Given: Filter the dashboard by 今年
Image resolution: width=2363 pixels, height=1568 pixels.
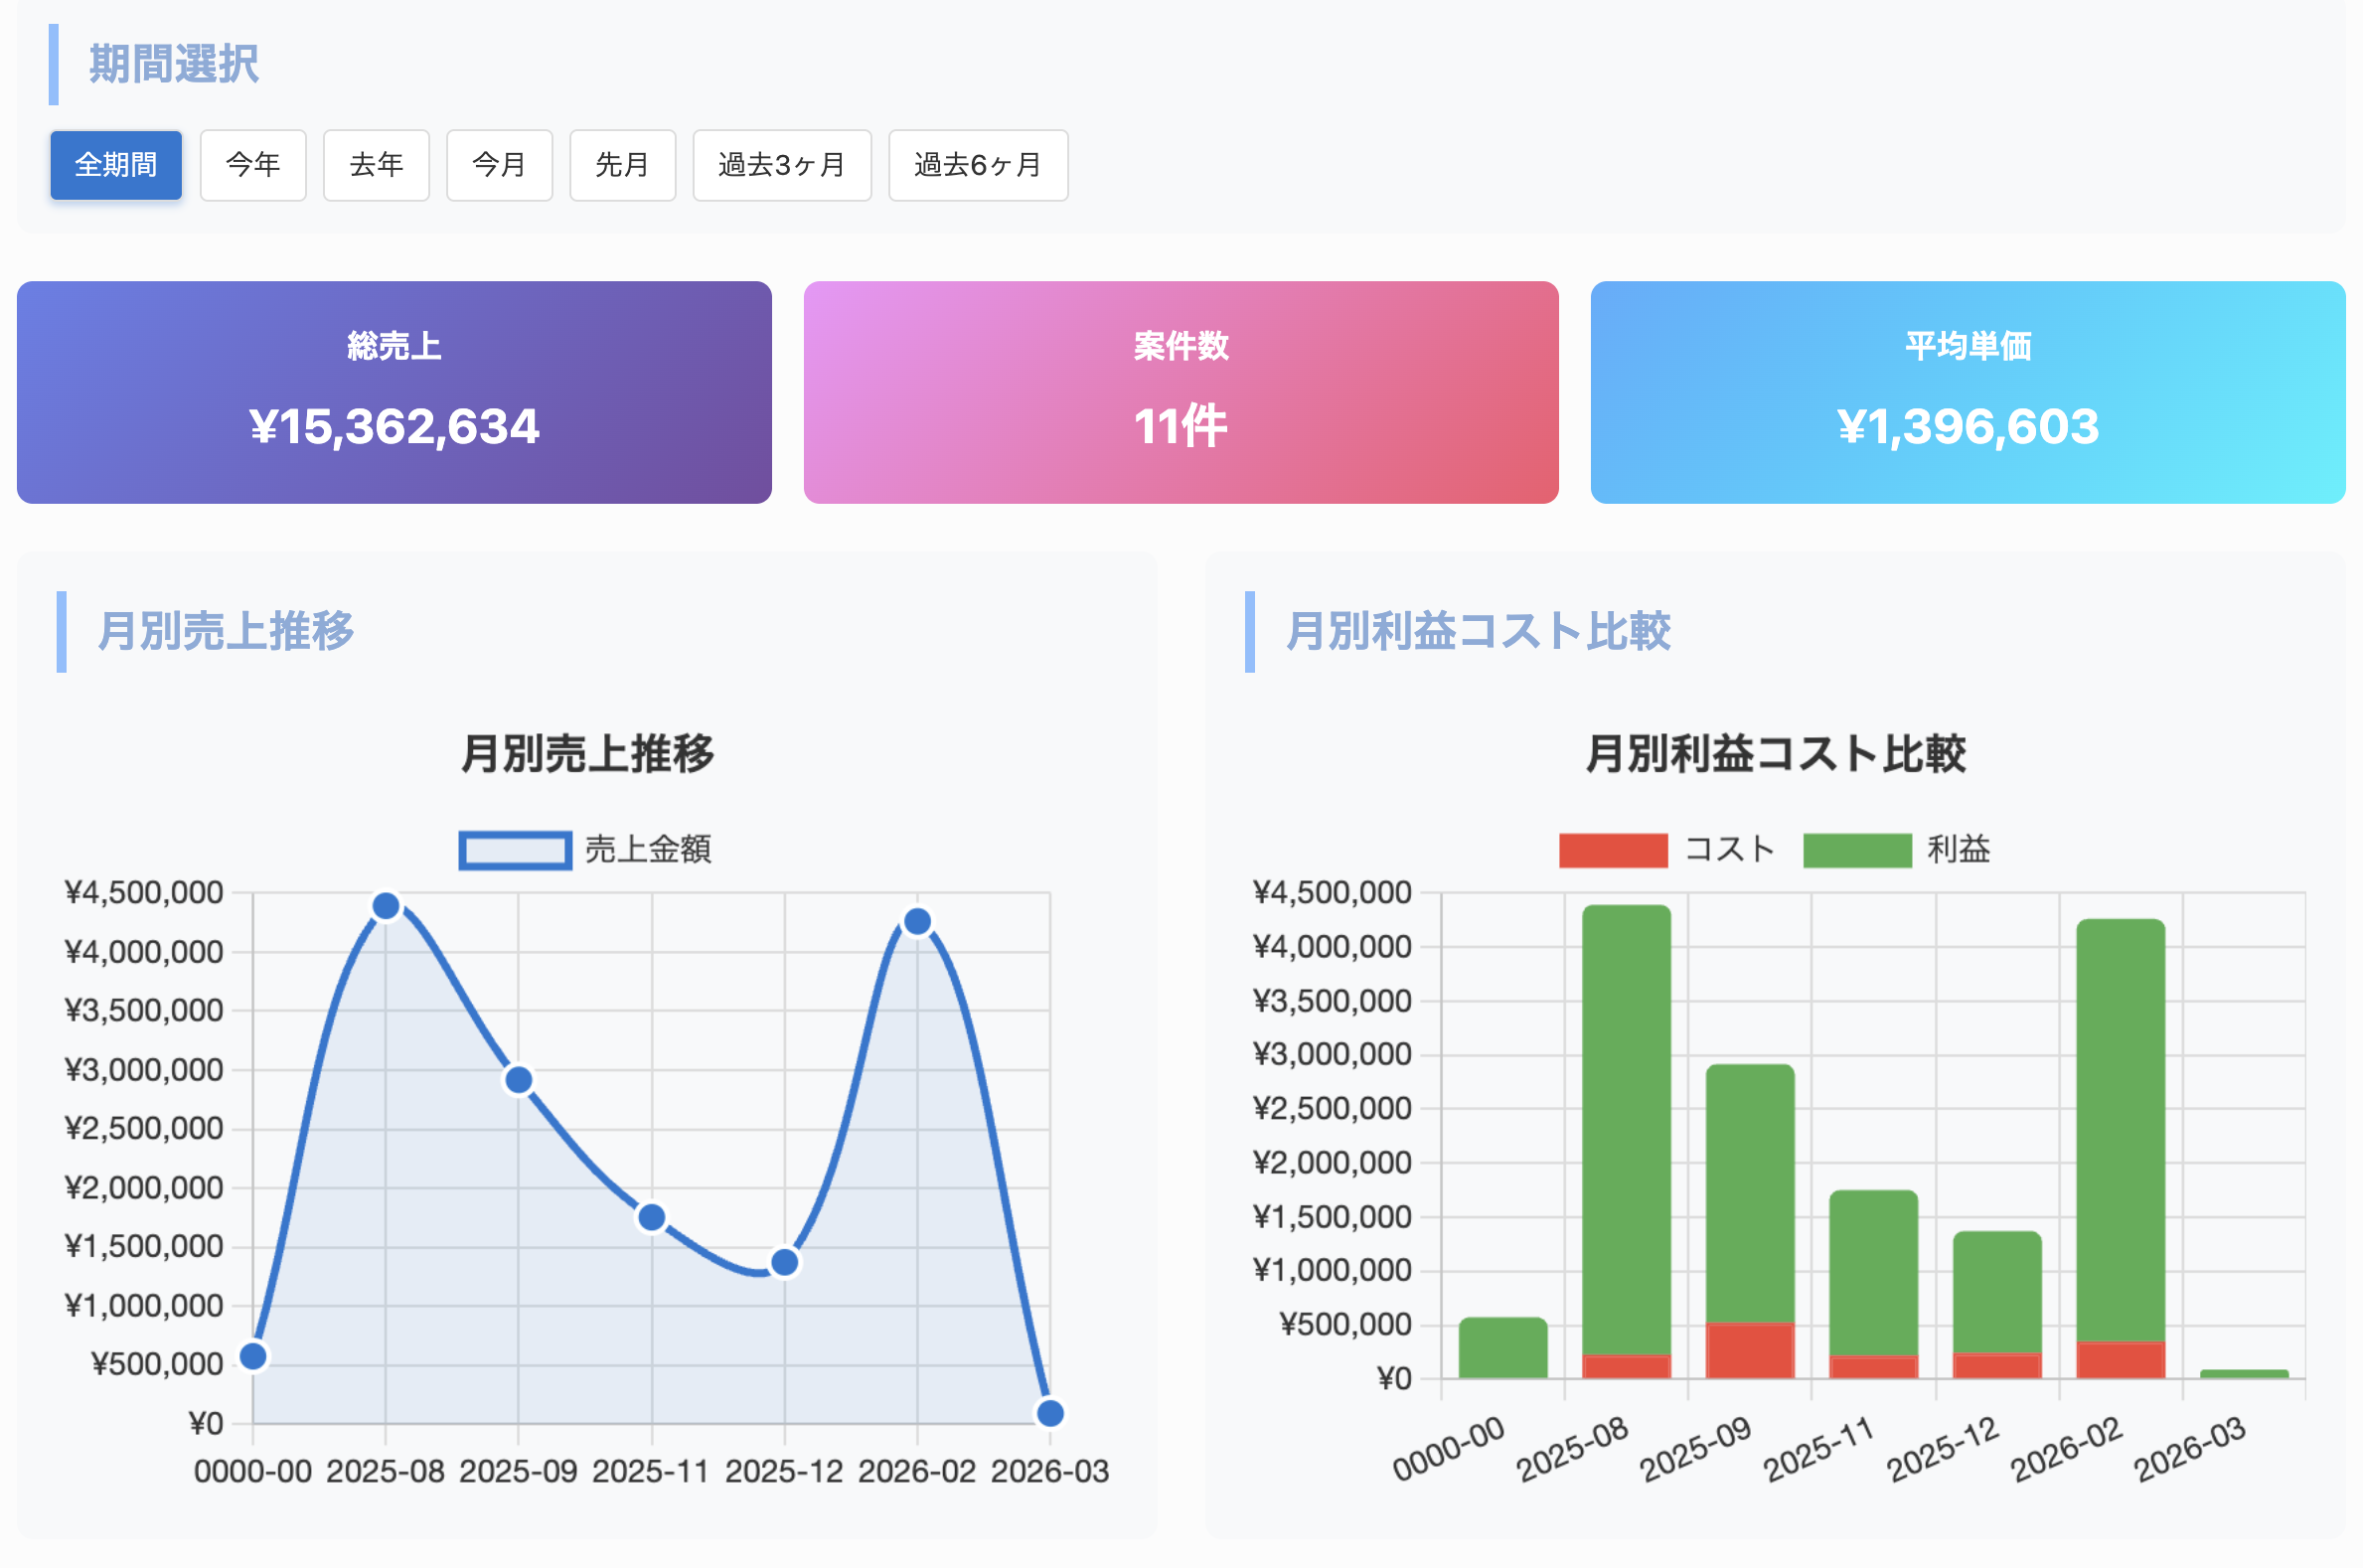Looking at the screenshot, I should (x=252, y=165).
